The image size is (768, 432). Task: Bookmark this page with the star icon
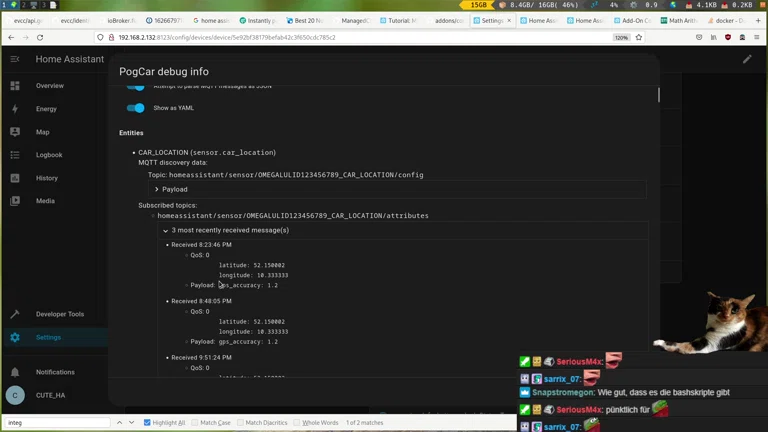click(x=639, y=37)
